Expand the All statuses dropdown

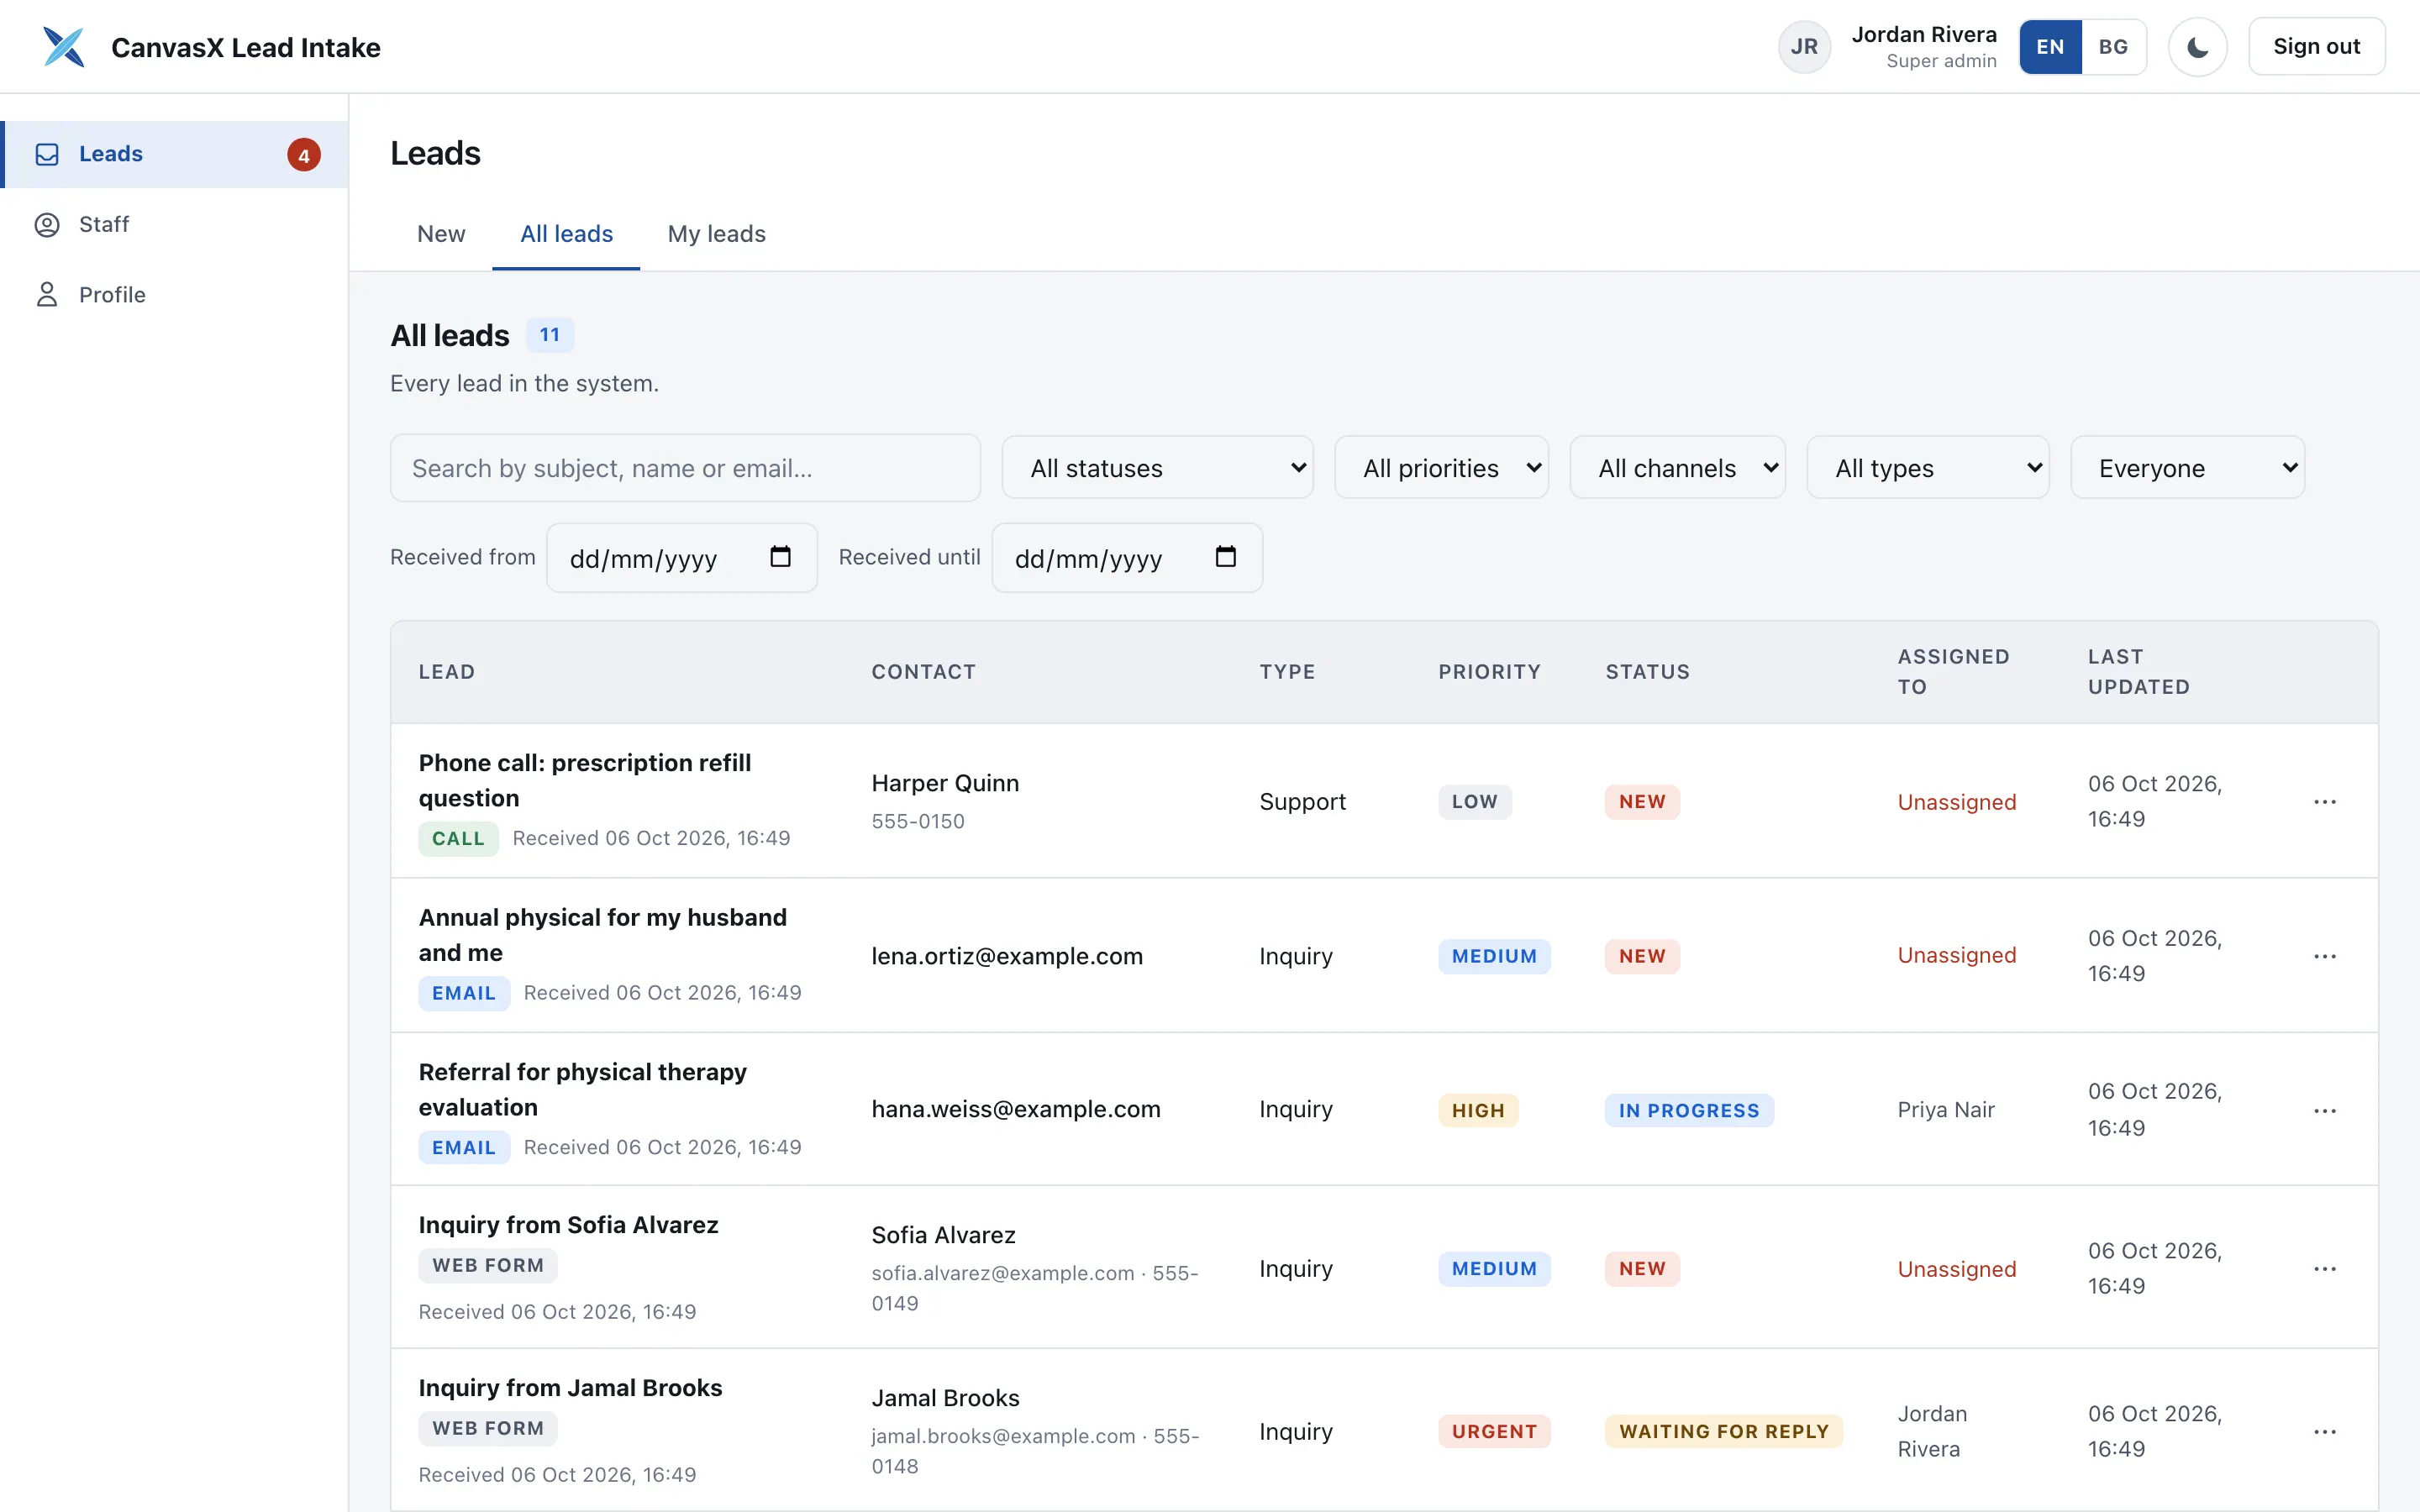coord(1157,468)
